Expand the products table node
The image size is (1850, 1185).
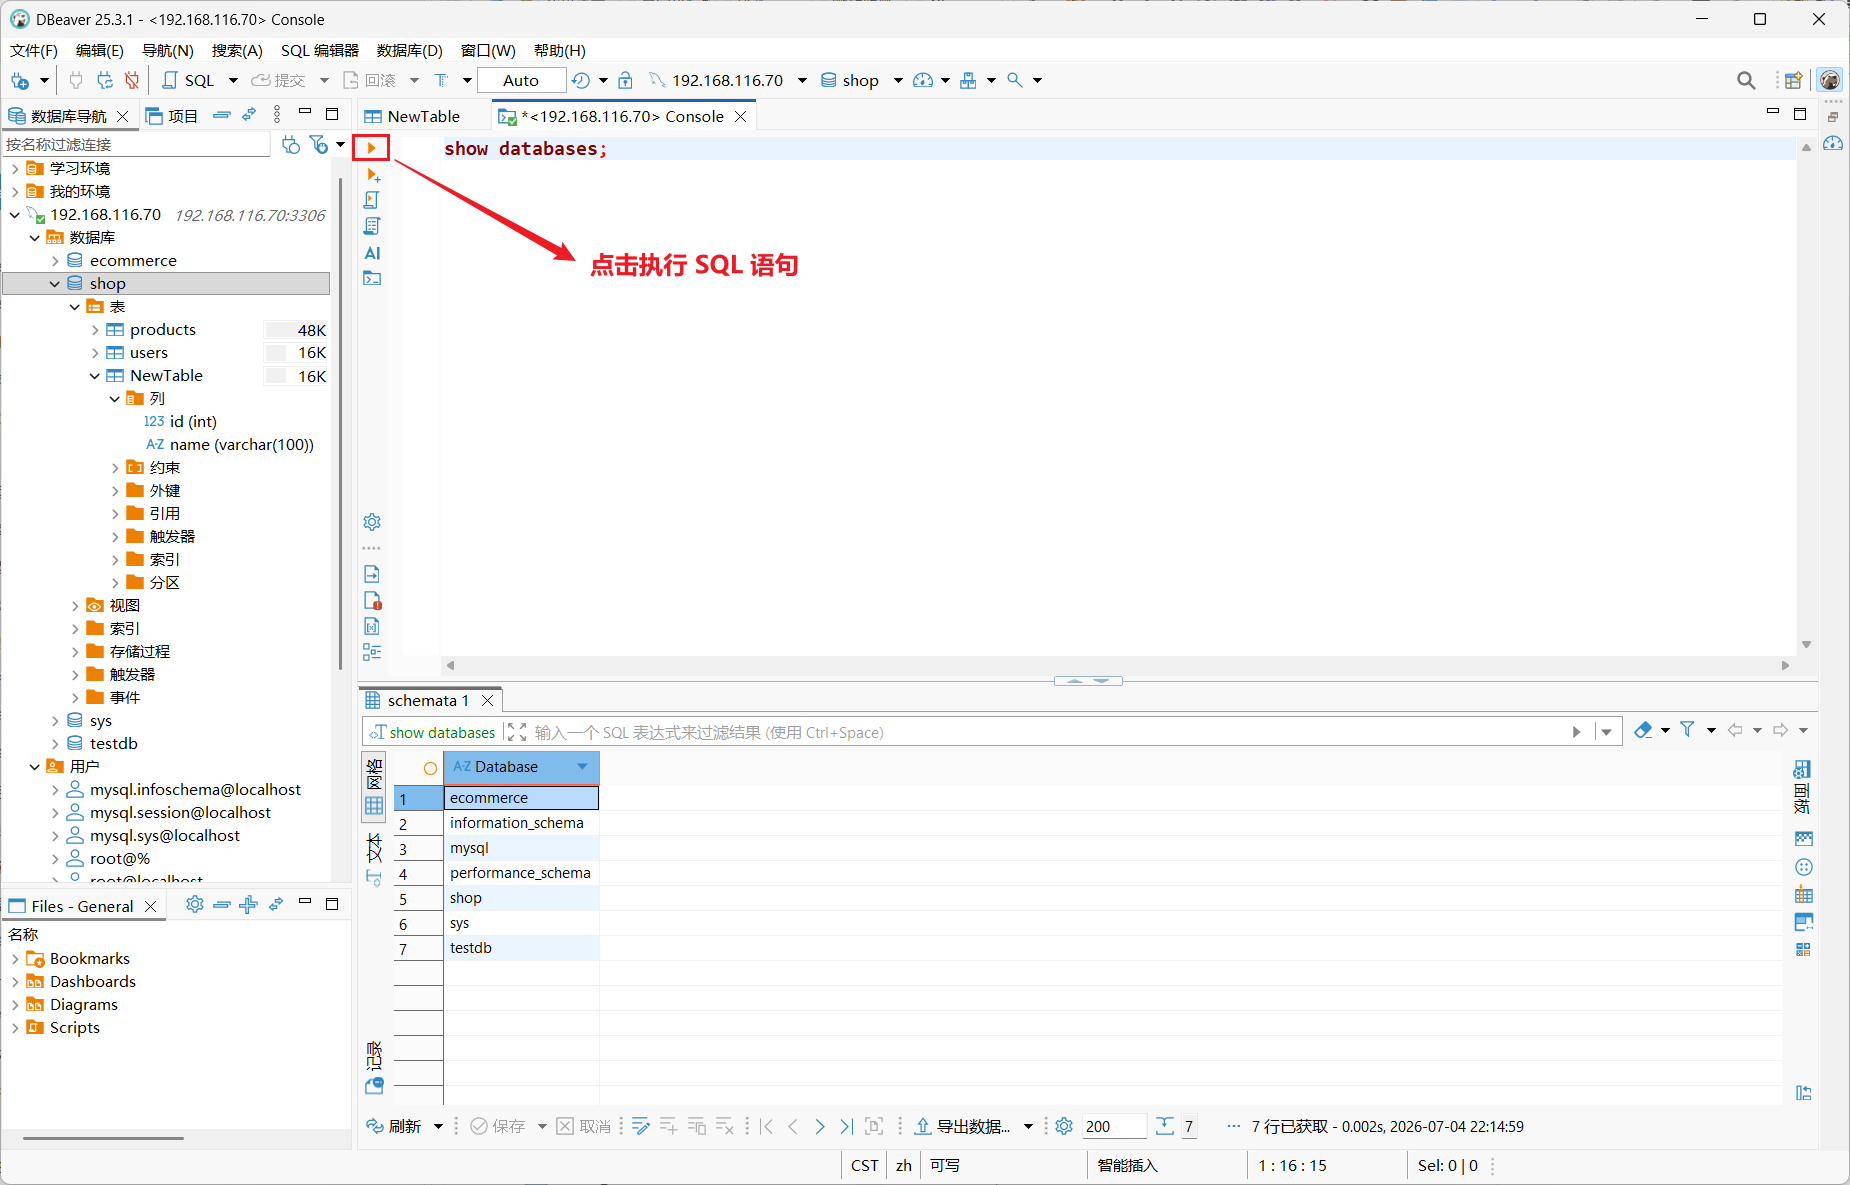(95, 330)
